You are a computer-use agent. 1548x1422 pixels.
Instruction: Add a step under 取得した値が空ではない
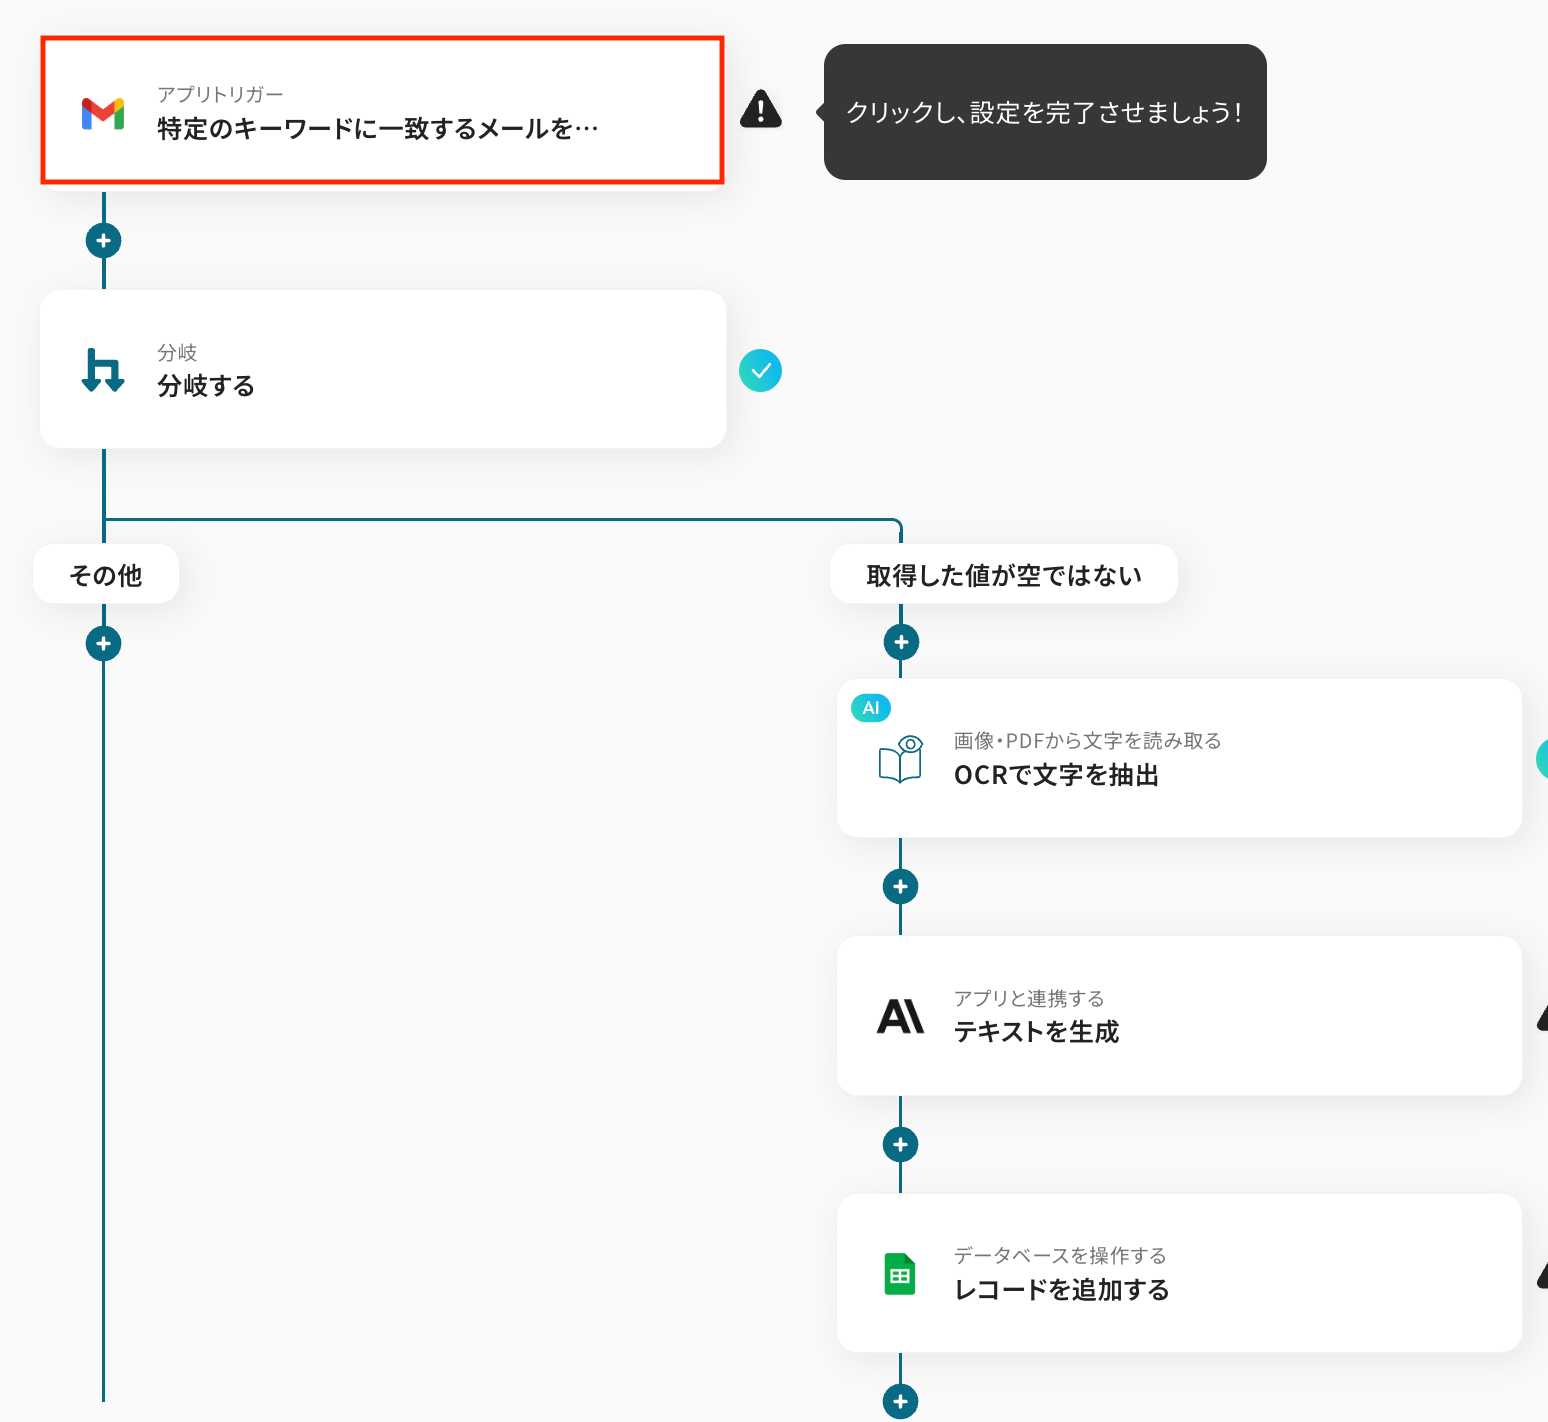click(901, 642)
